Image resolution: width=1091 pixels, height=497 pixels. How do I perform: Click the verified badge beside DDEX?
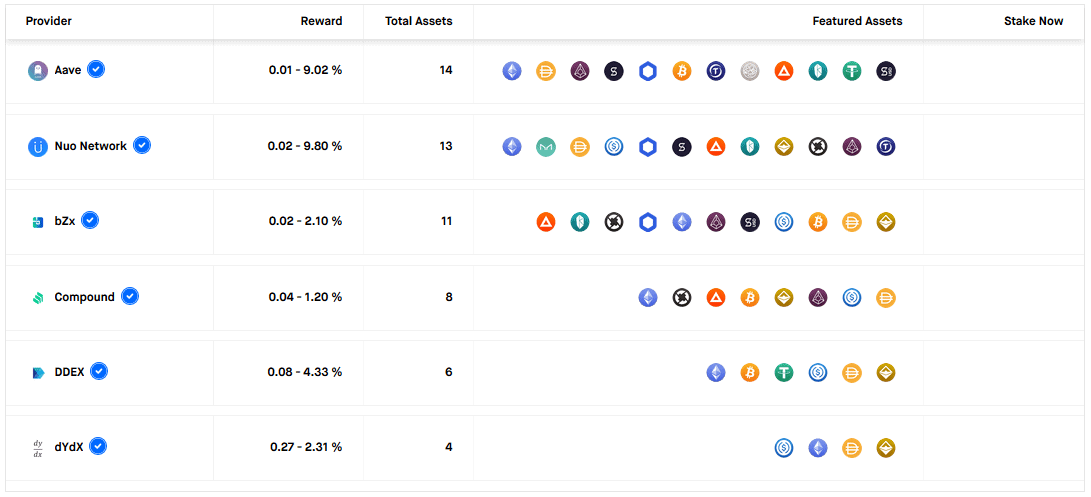coord(98,371)
